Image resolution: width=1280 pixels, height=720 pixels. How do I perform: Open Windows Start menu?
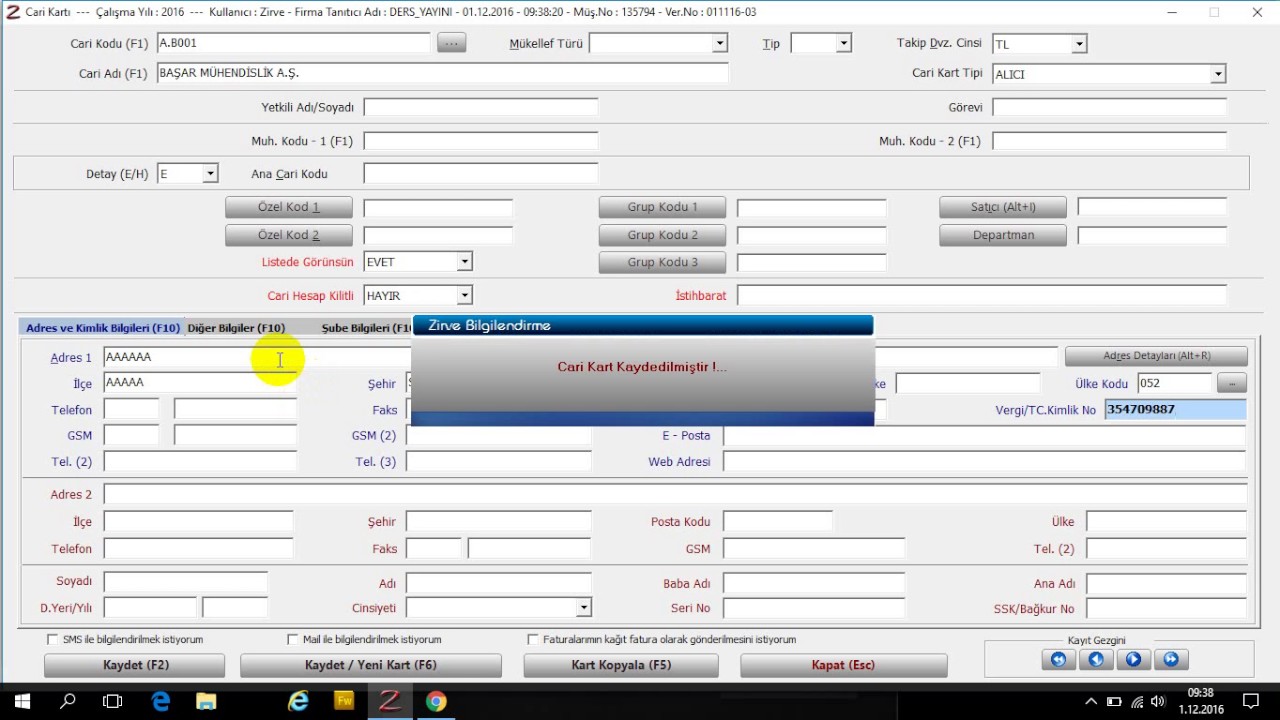(x=22, y=701)
